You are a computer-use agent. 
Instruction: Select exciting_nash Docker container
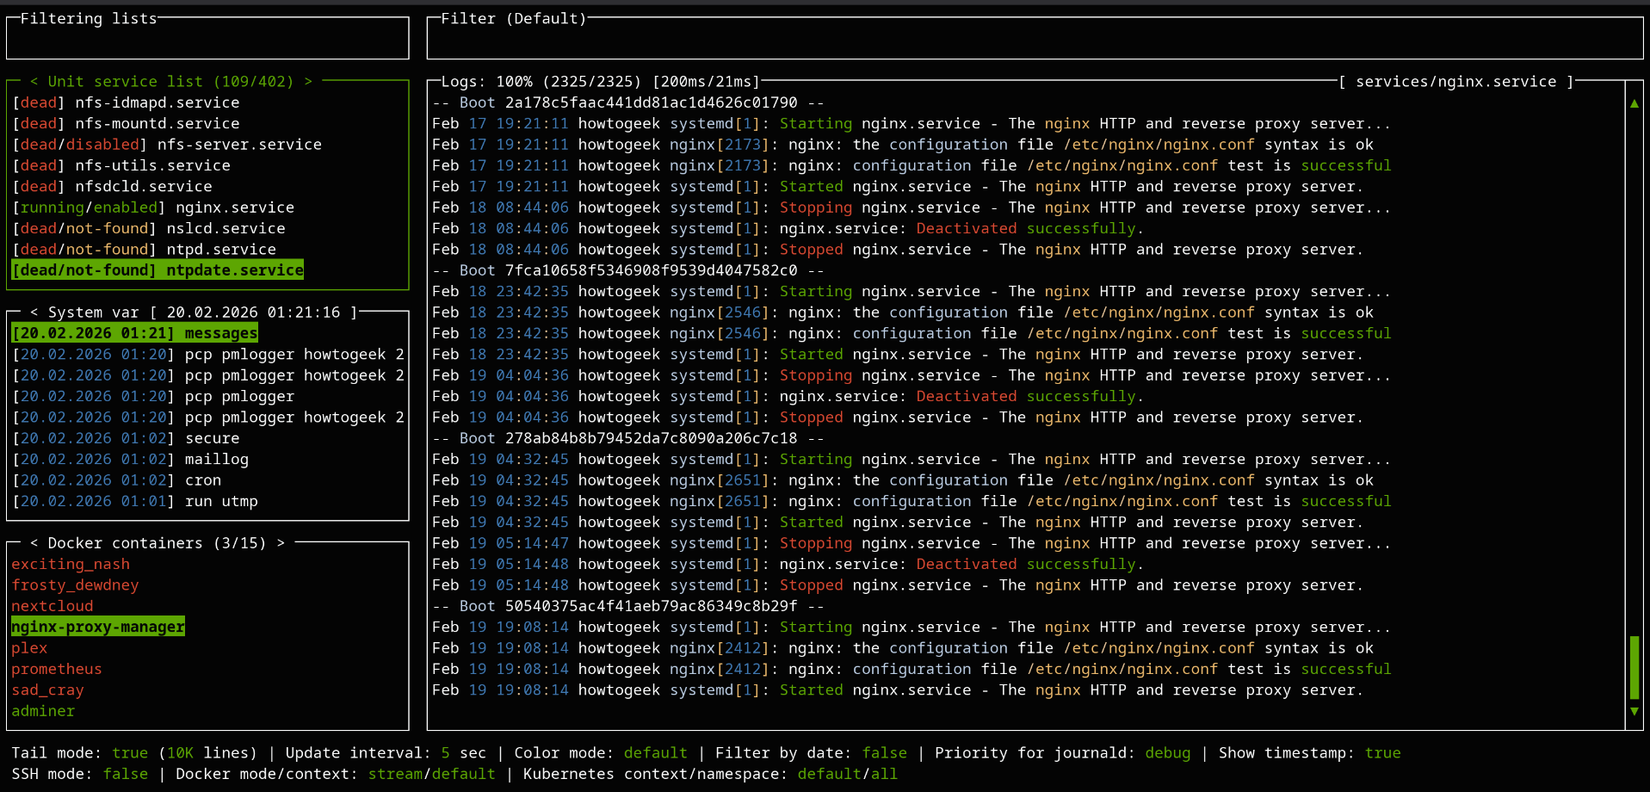point(71,565)
